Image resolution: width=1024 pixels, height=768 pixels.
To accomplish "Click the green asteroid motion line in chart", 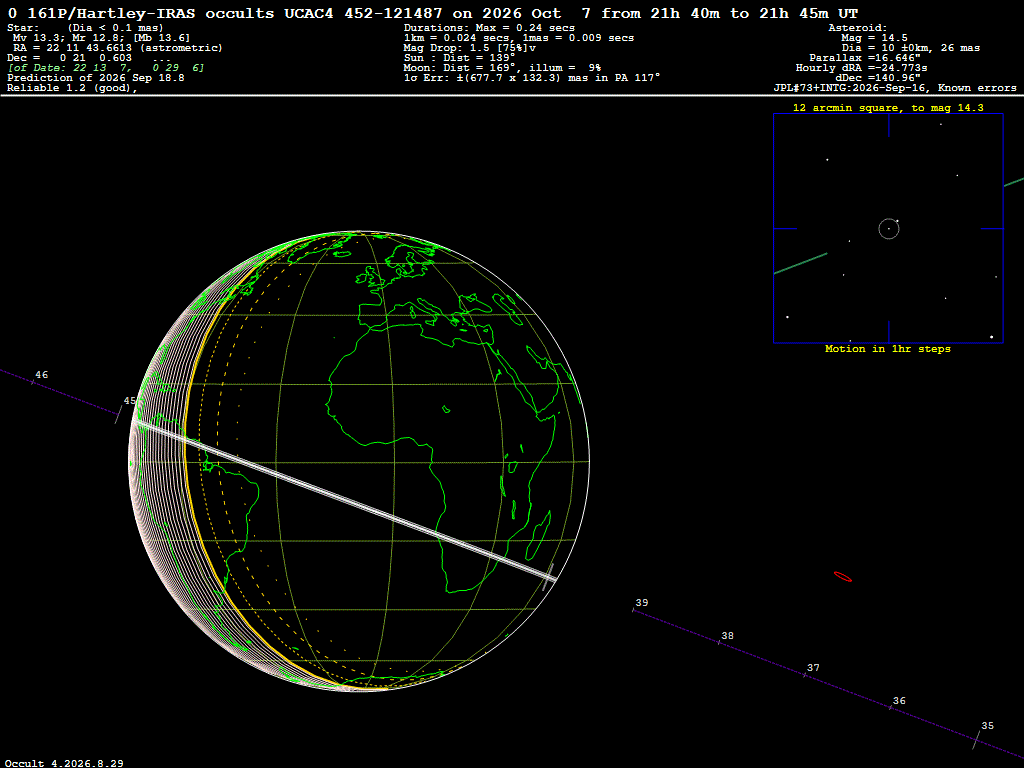I will click(800, 263).
